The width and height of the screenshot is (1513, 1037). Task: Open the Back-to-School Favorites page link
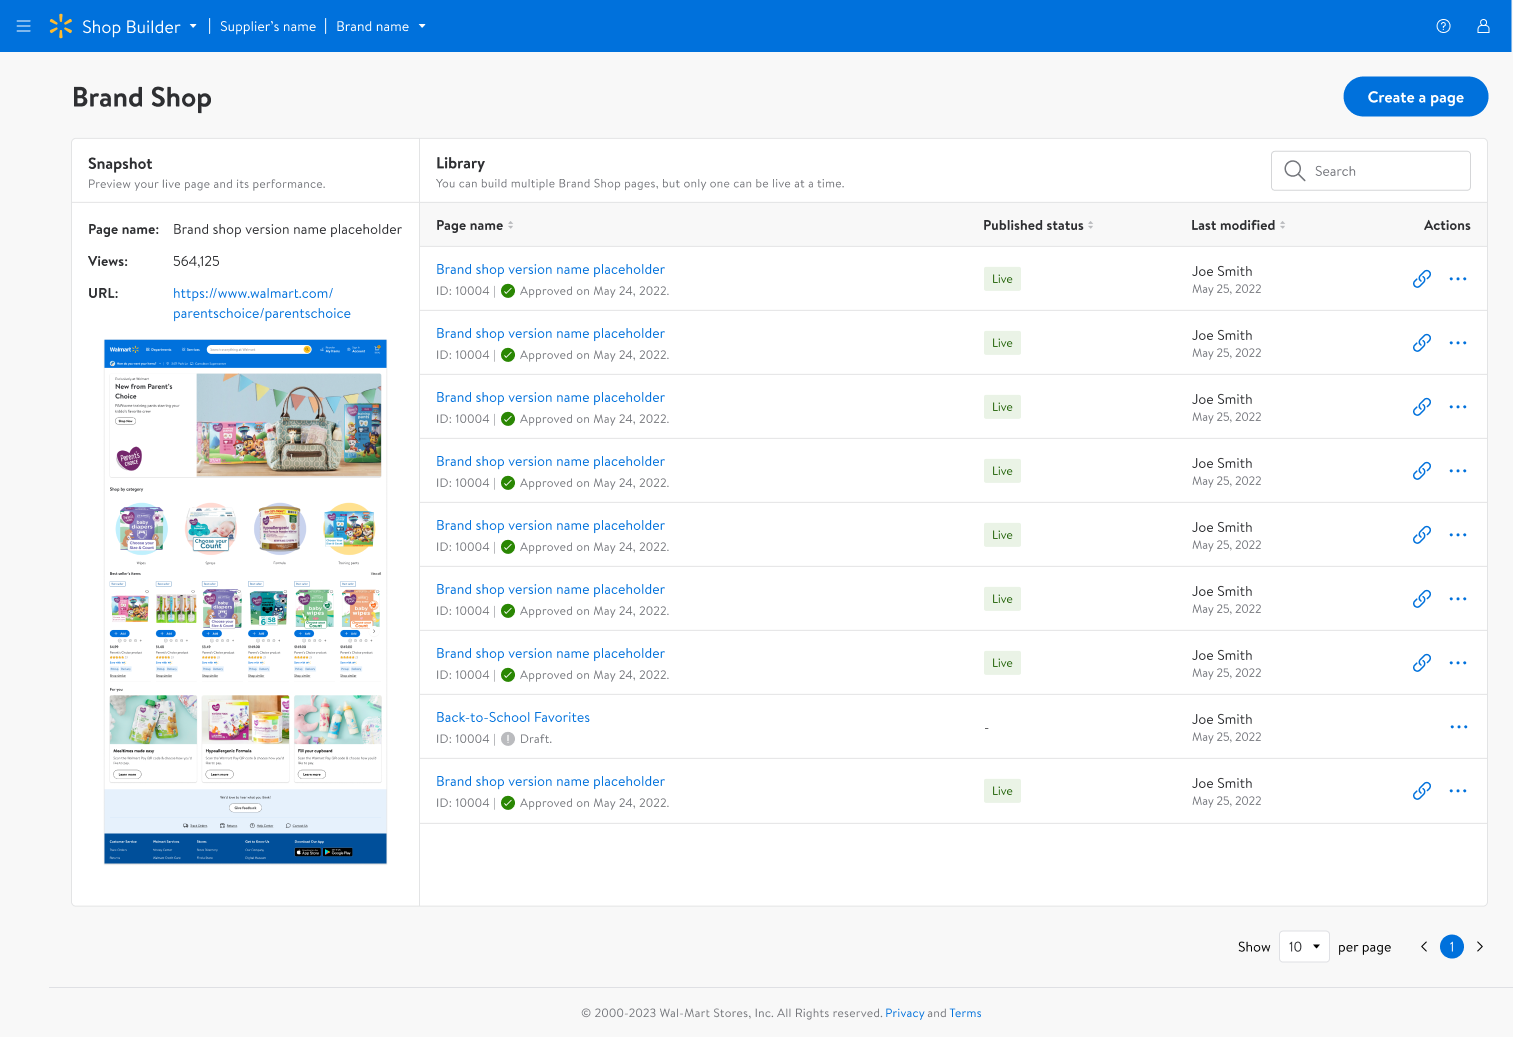(x=512, y=717)
